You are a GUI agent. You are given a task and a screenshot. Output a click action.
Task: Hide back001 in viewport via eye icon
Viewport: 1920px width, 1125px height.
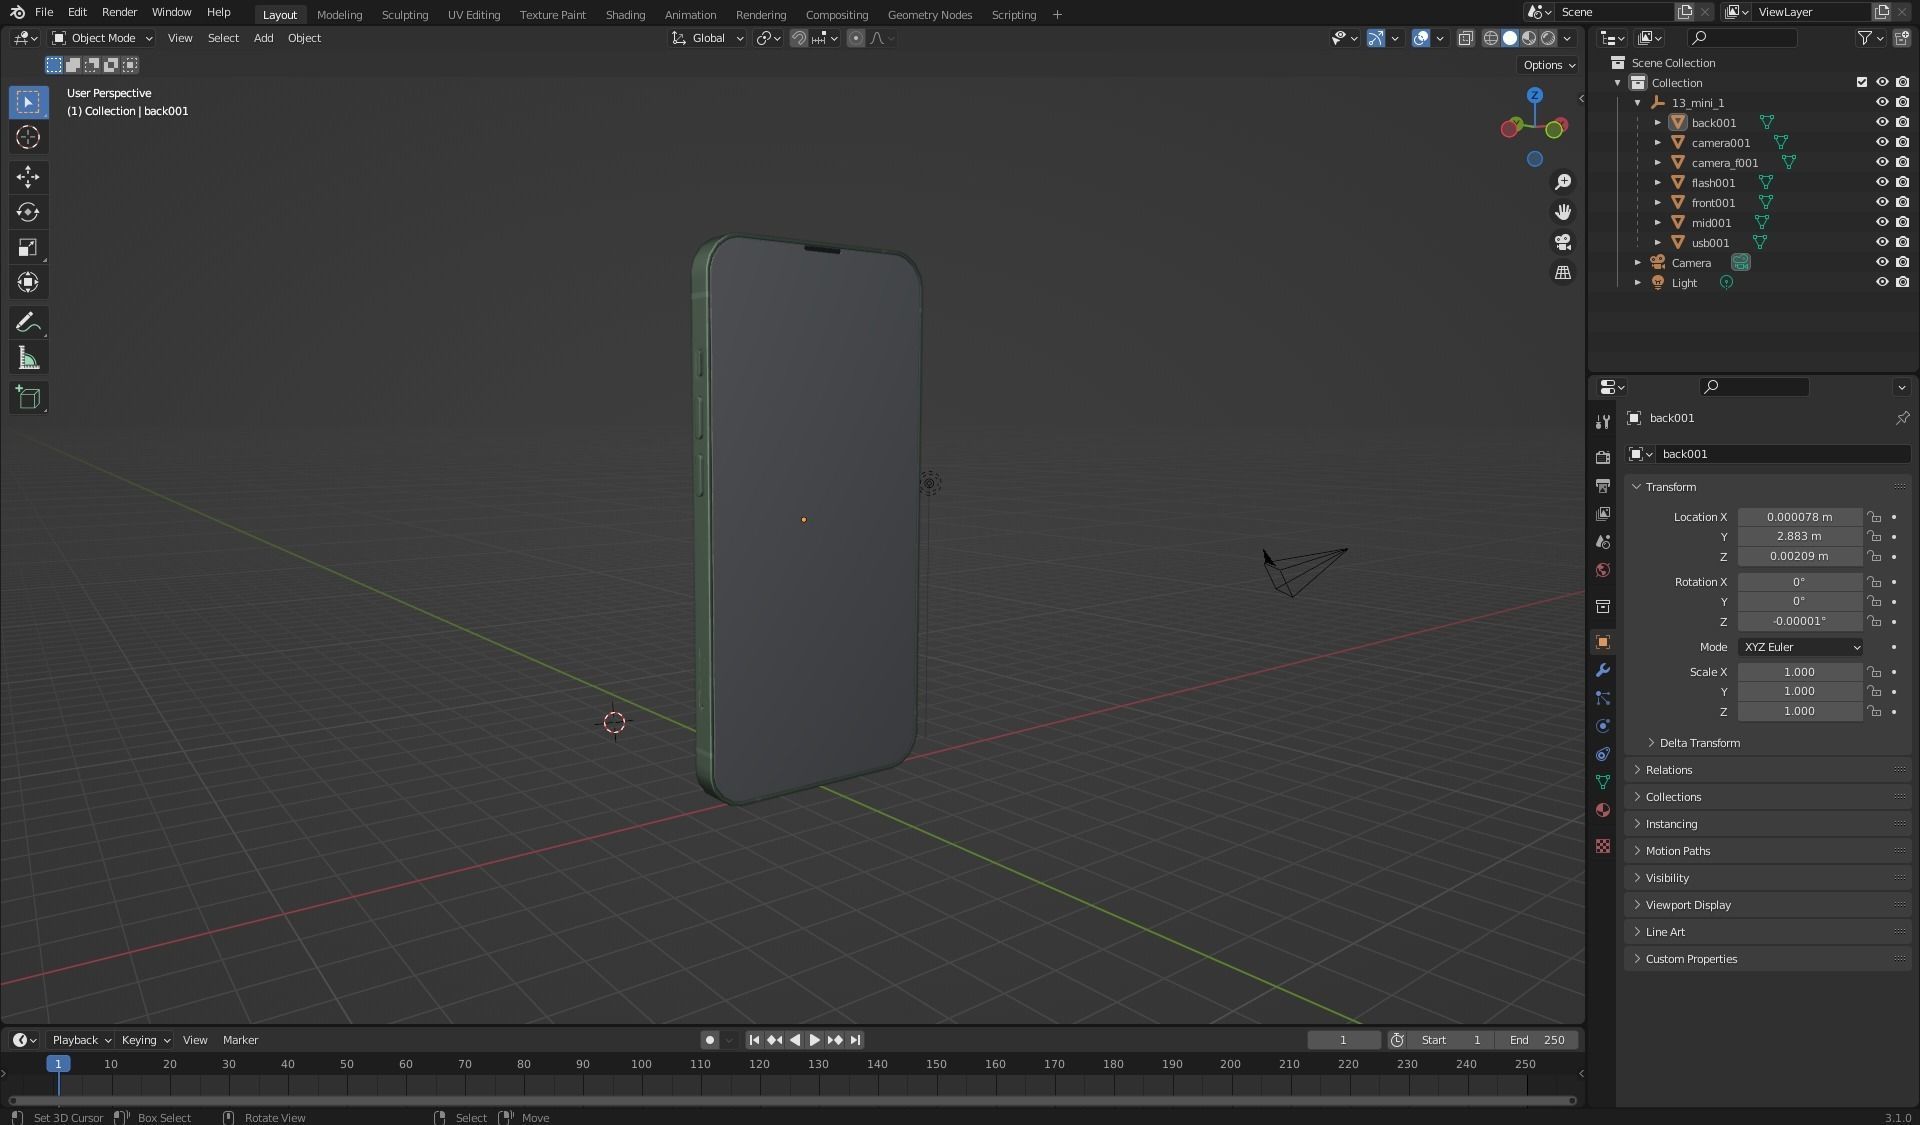coord(1881,122)
